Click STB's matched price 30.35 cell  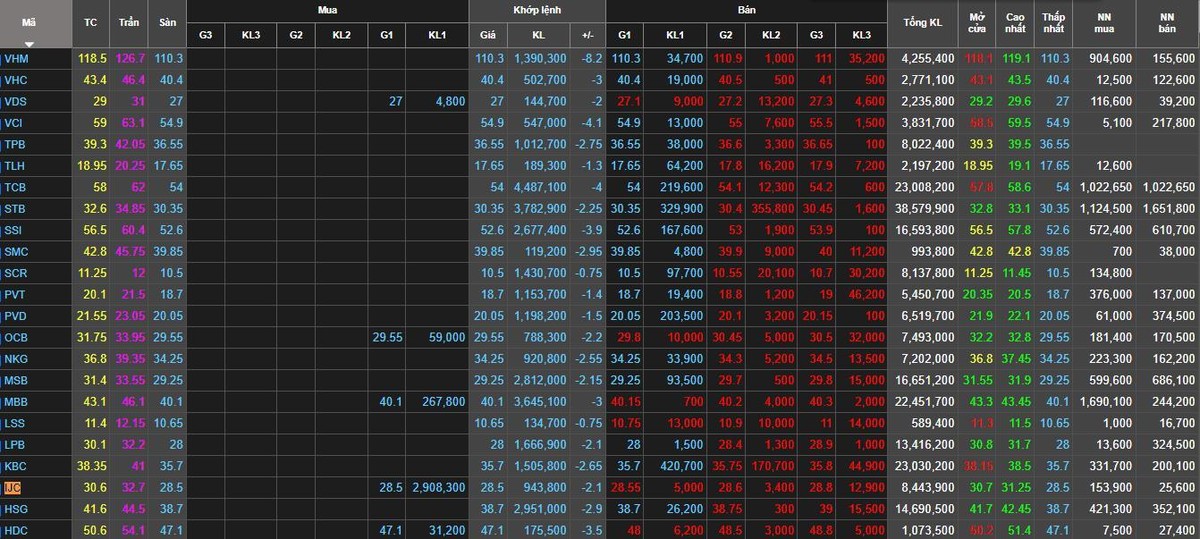click(489, 209)
